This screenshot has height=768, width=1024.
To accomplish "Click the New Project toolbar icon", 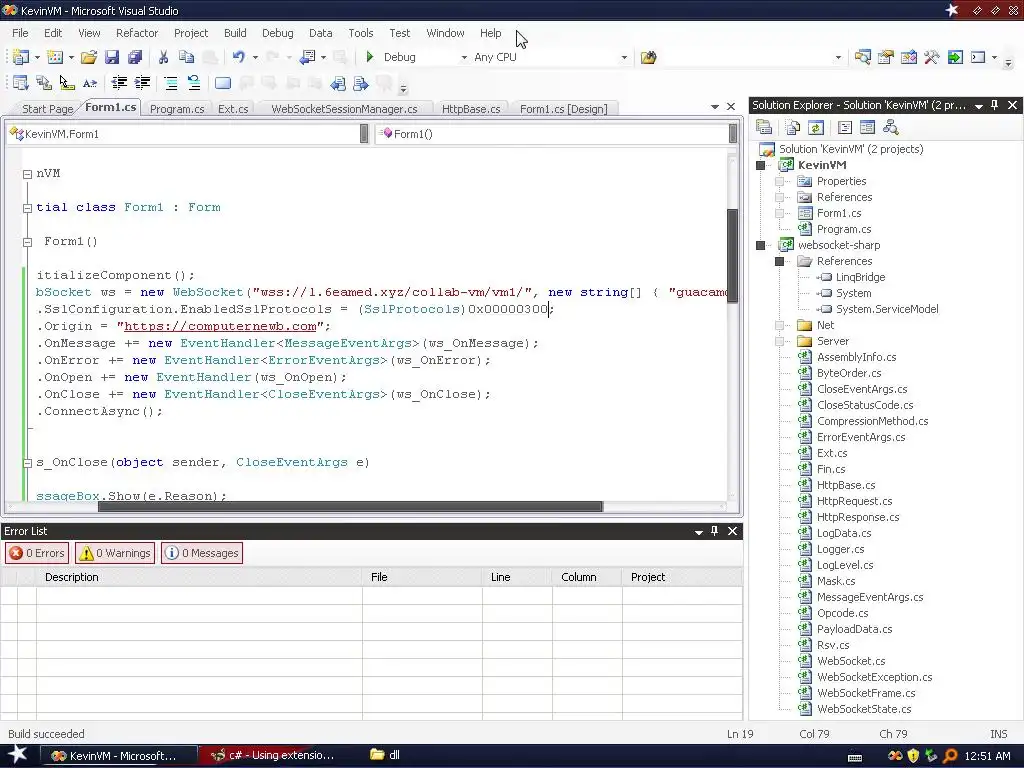I will click(20, 57).
